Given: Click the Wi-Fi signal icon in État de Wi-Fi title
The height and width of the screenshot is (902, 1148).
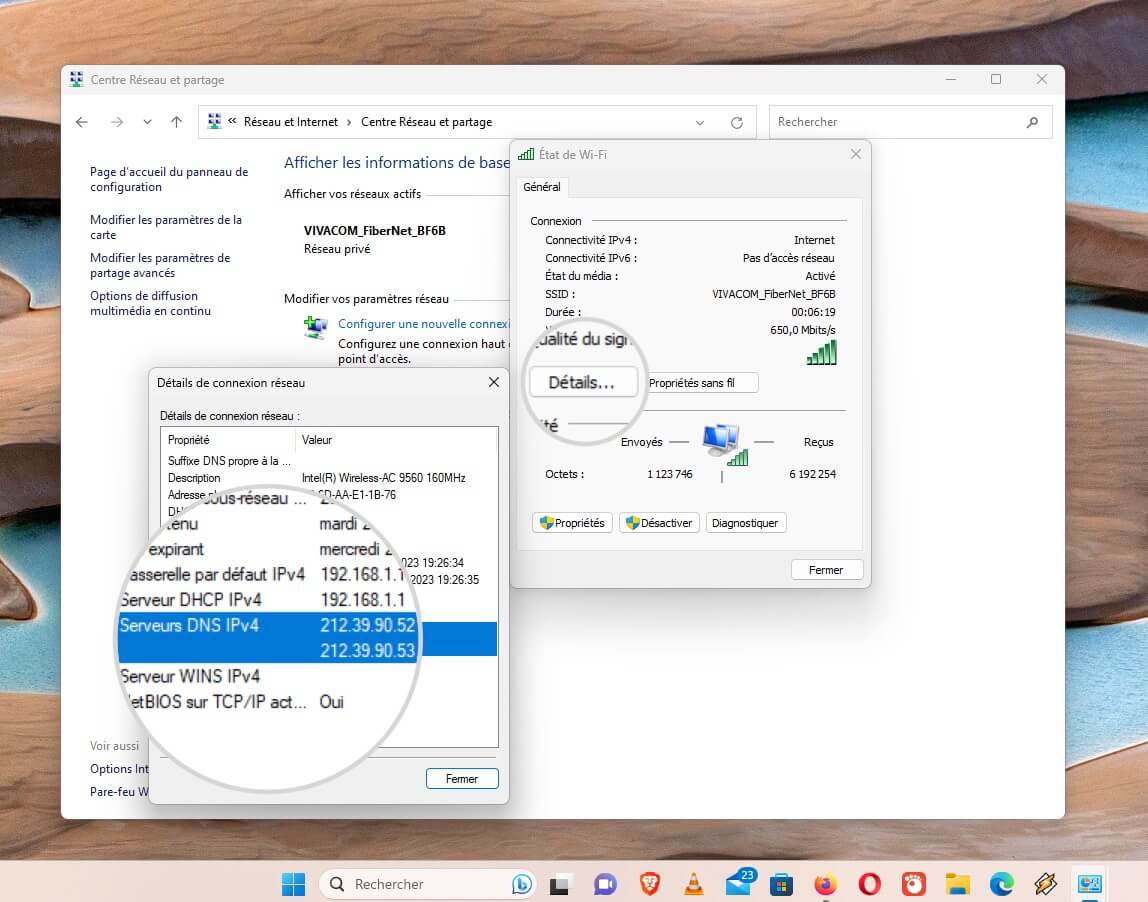Looking at the screenshot, I should (526, 154).
